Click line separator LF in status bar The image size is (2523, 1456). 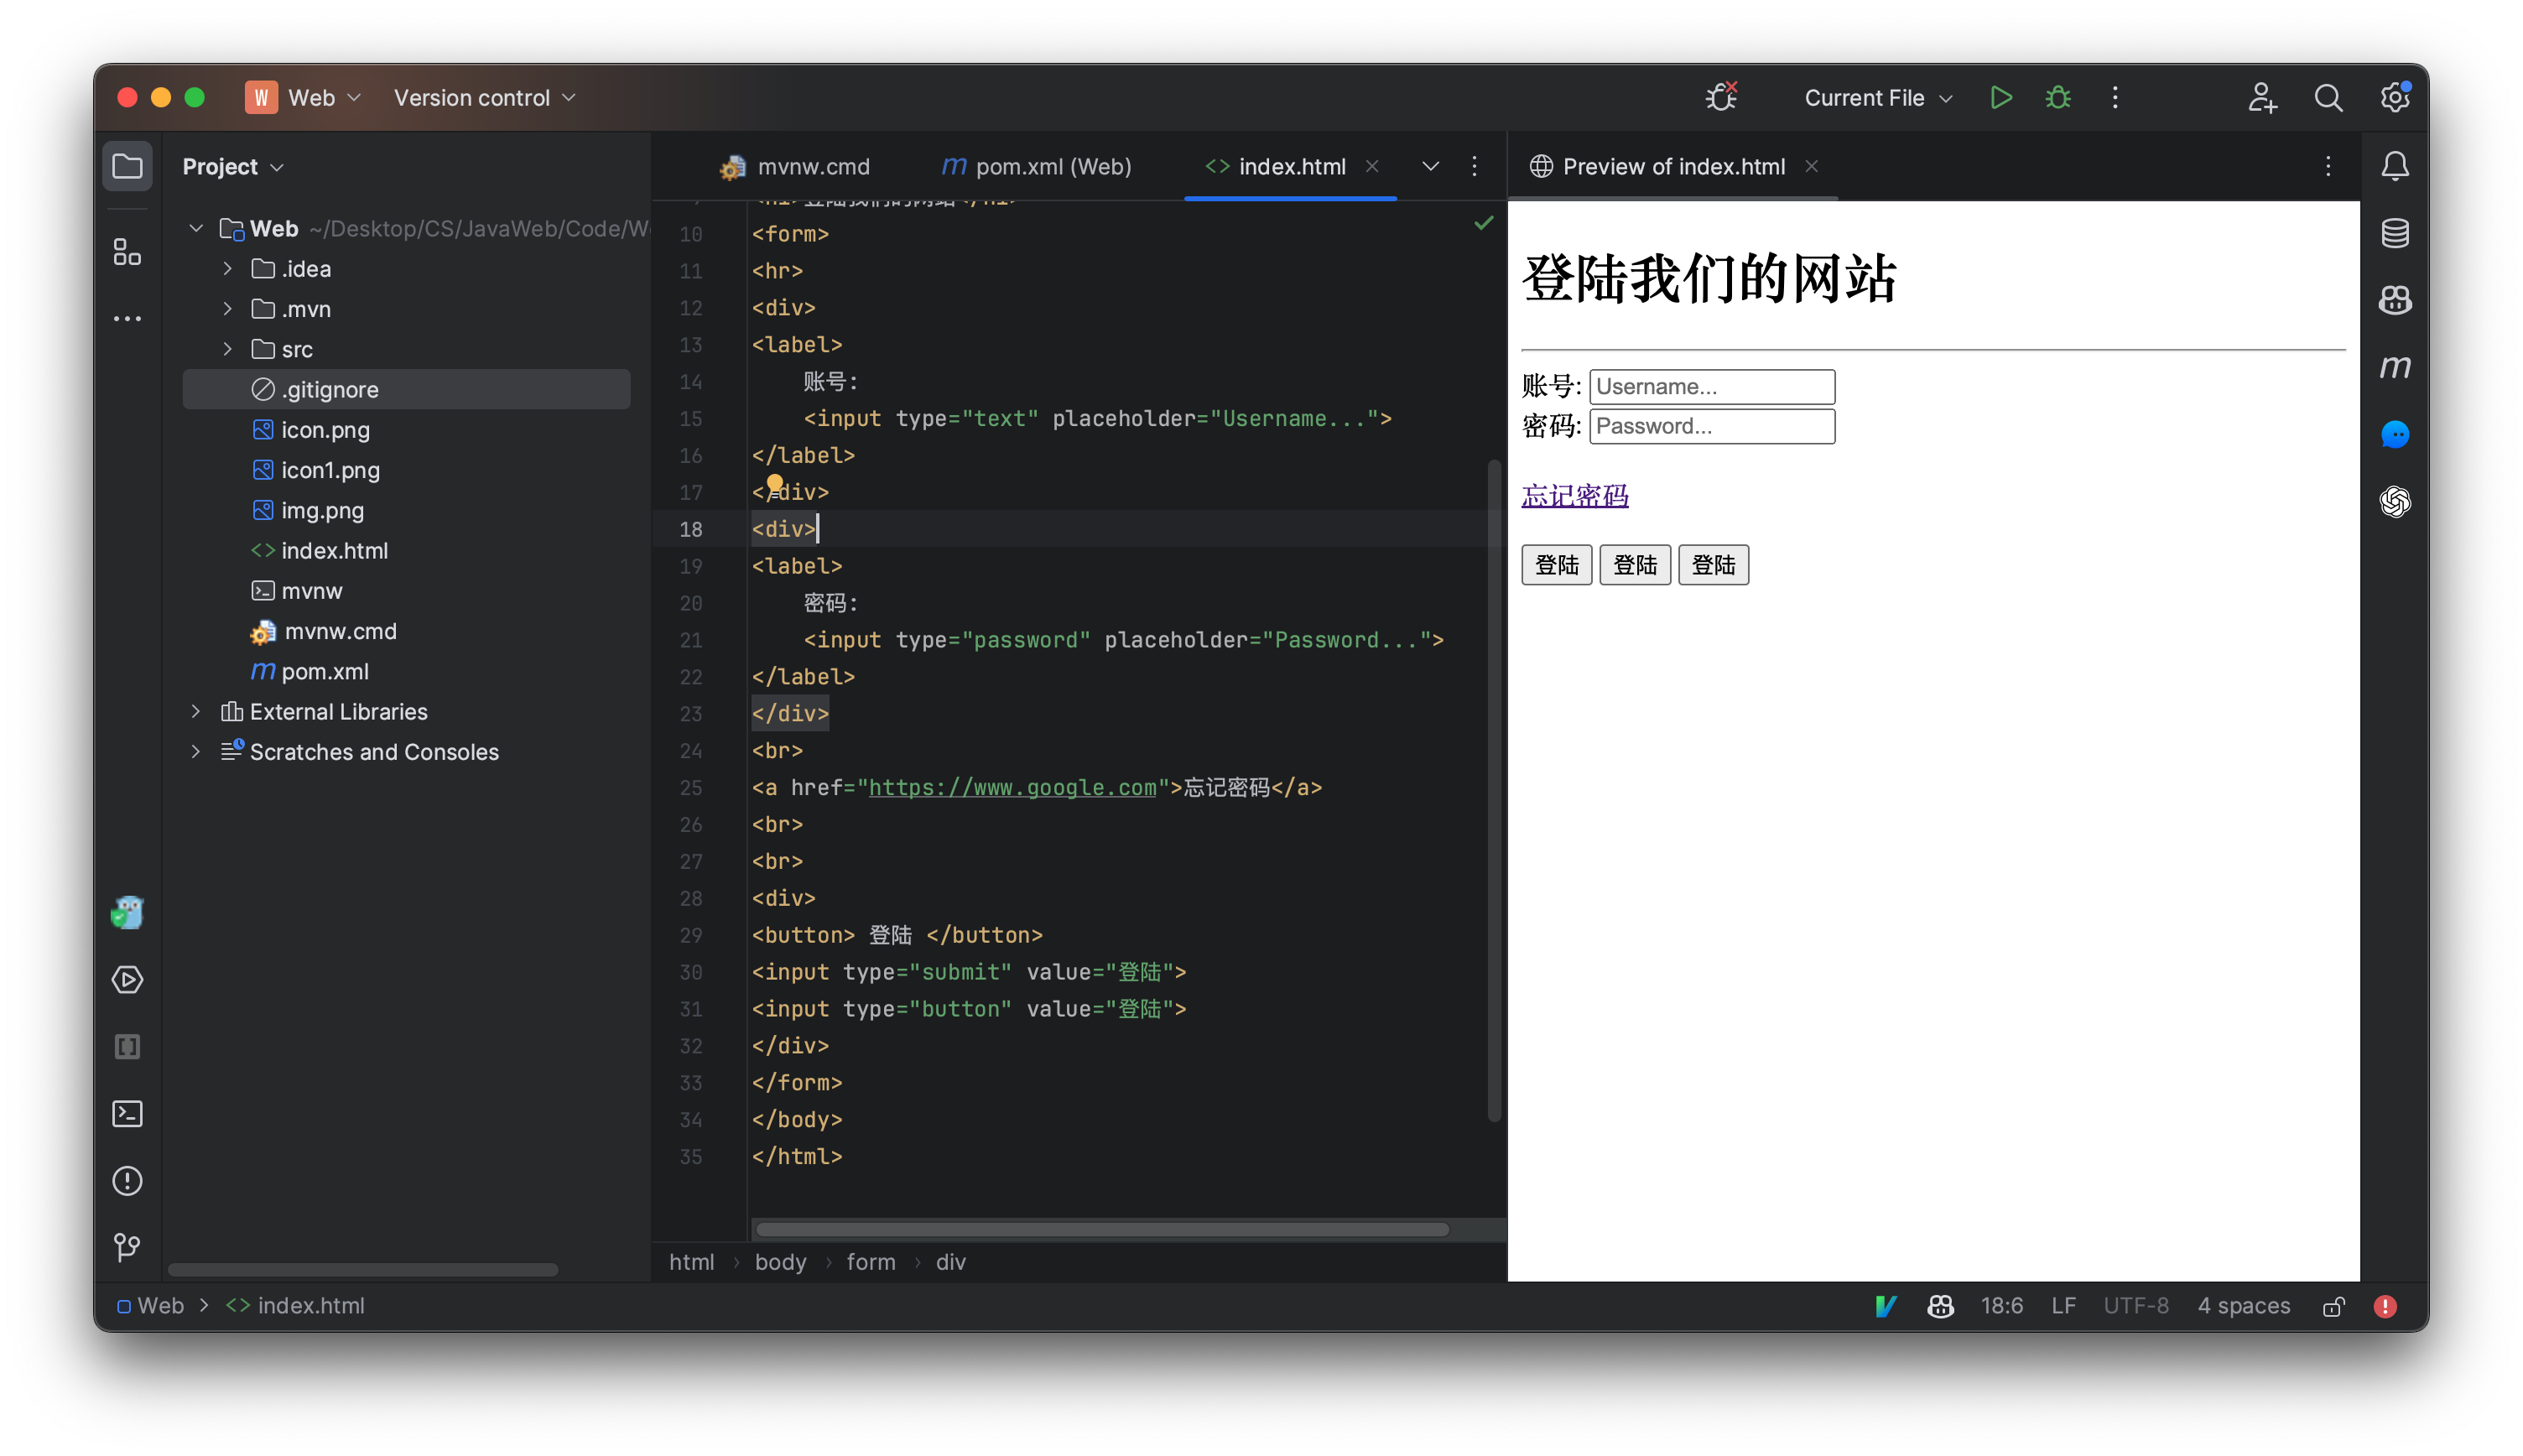point(2063,1306)
